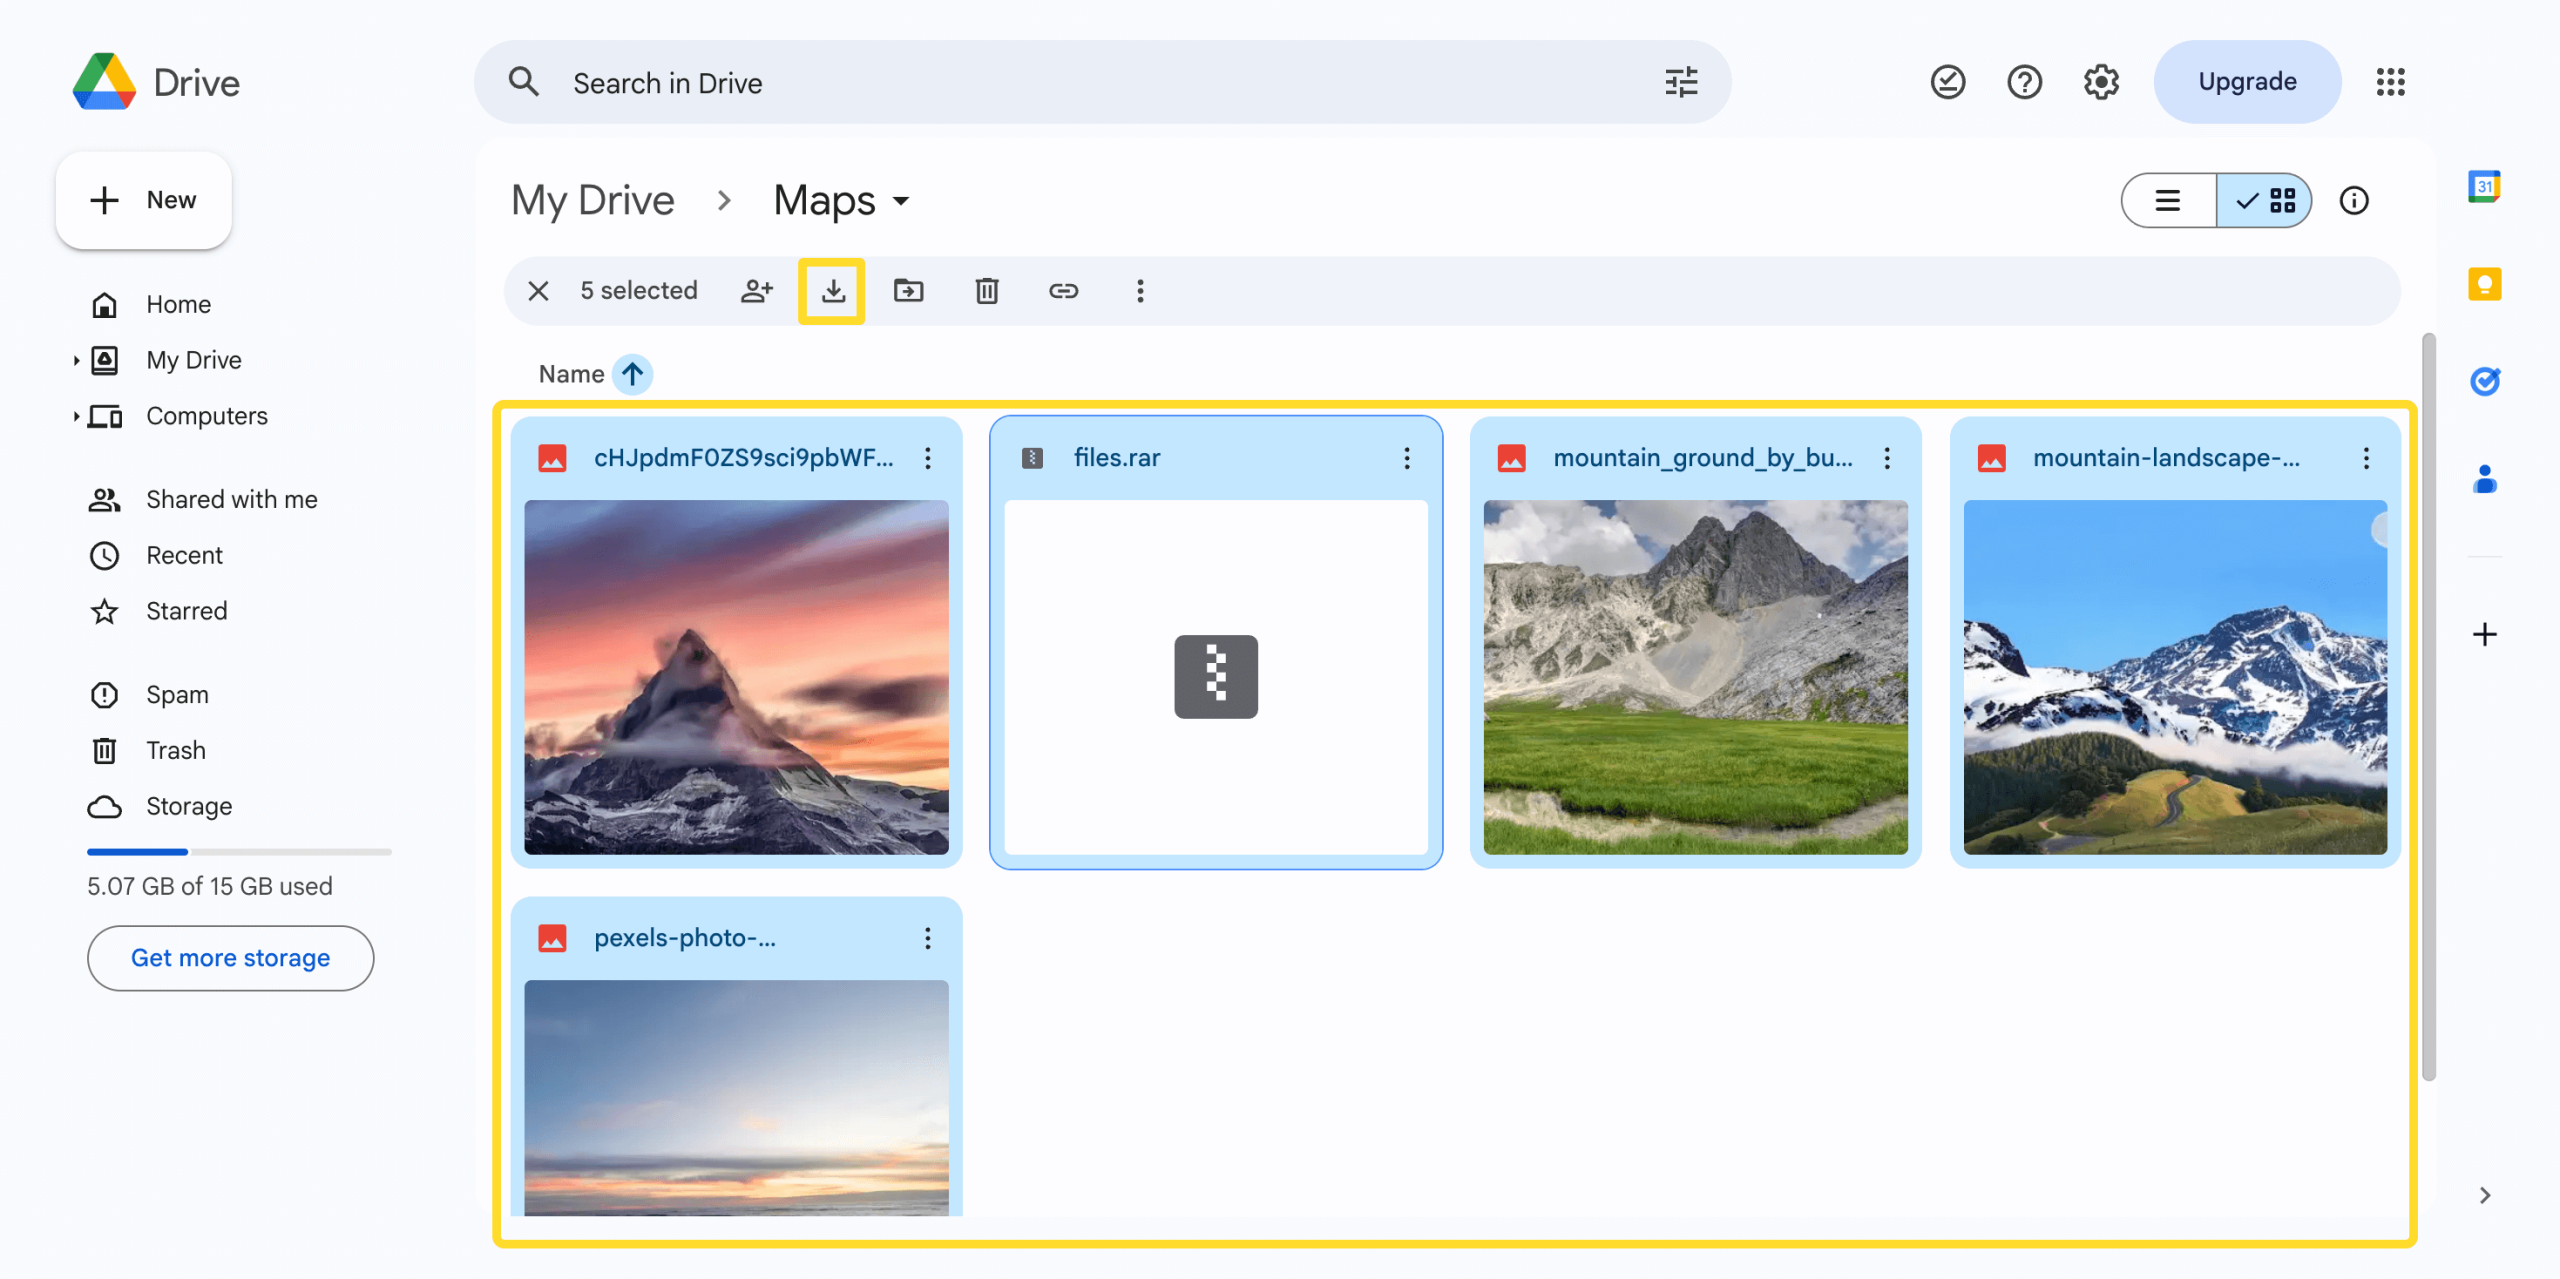
Task: Open the Starred section
Action: pyautogui.click(x=186, y=611)
